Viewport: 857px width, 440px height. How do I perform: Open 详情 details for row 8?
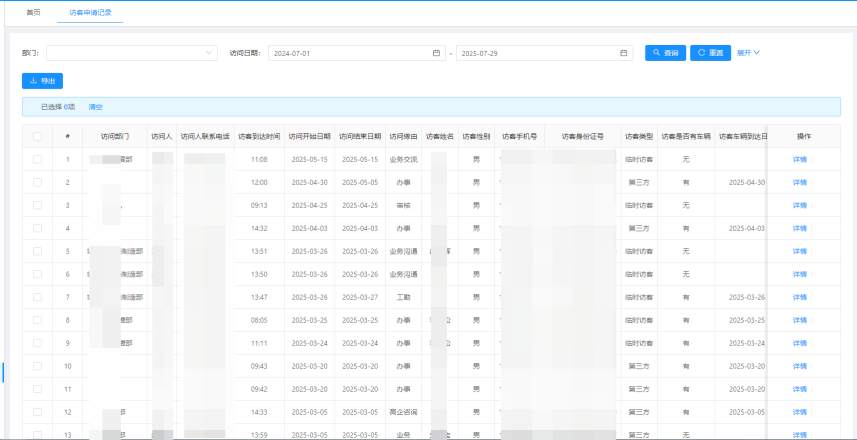point(800,320)
